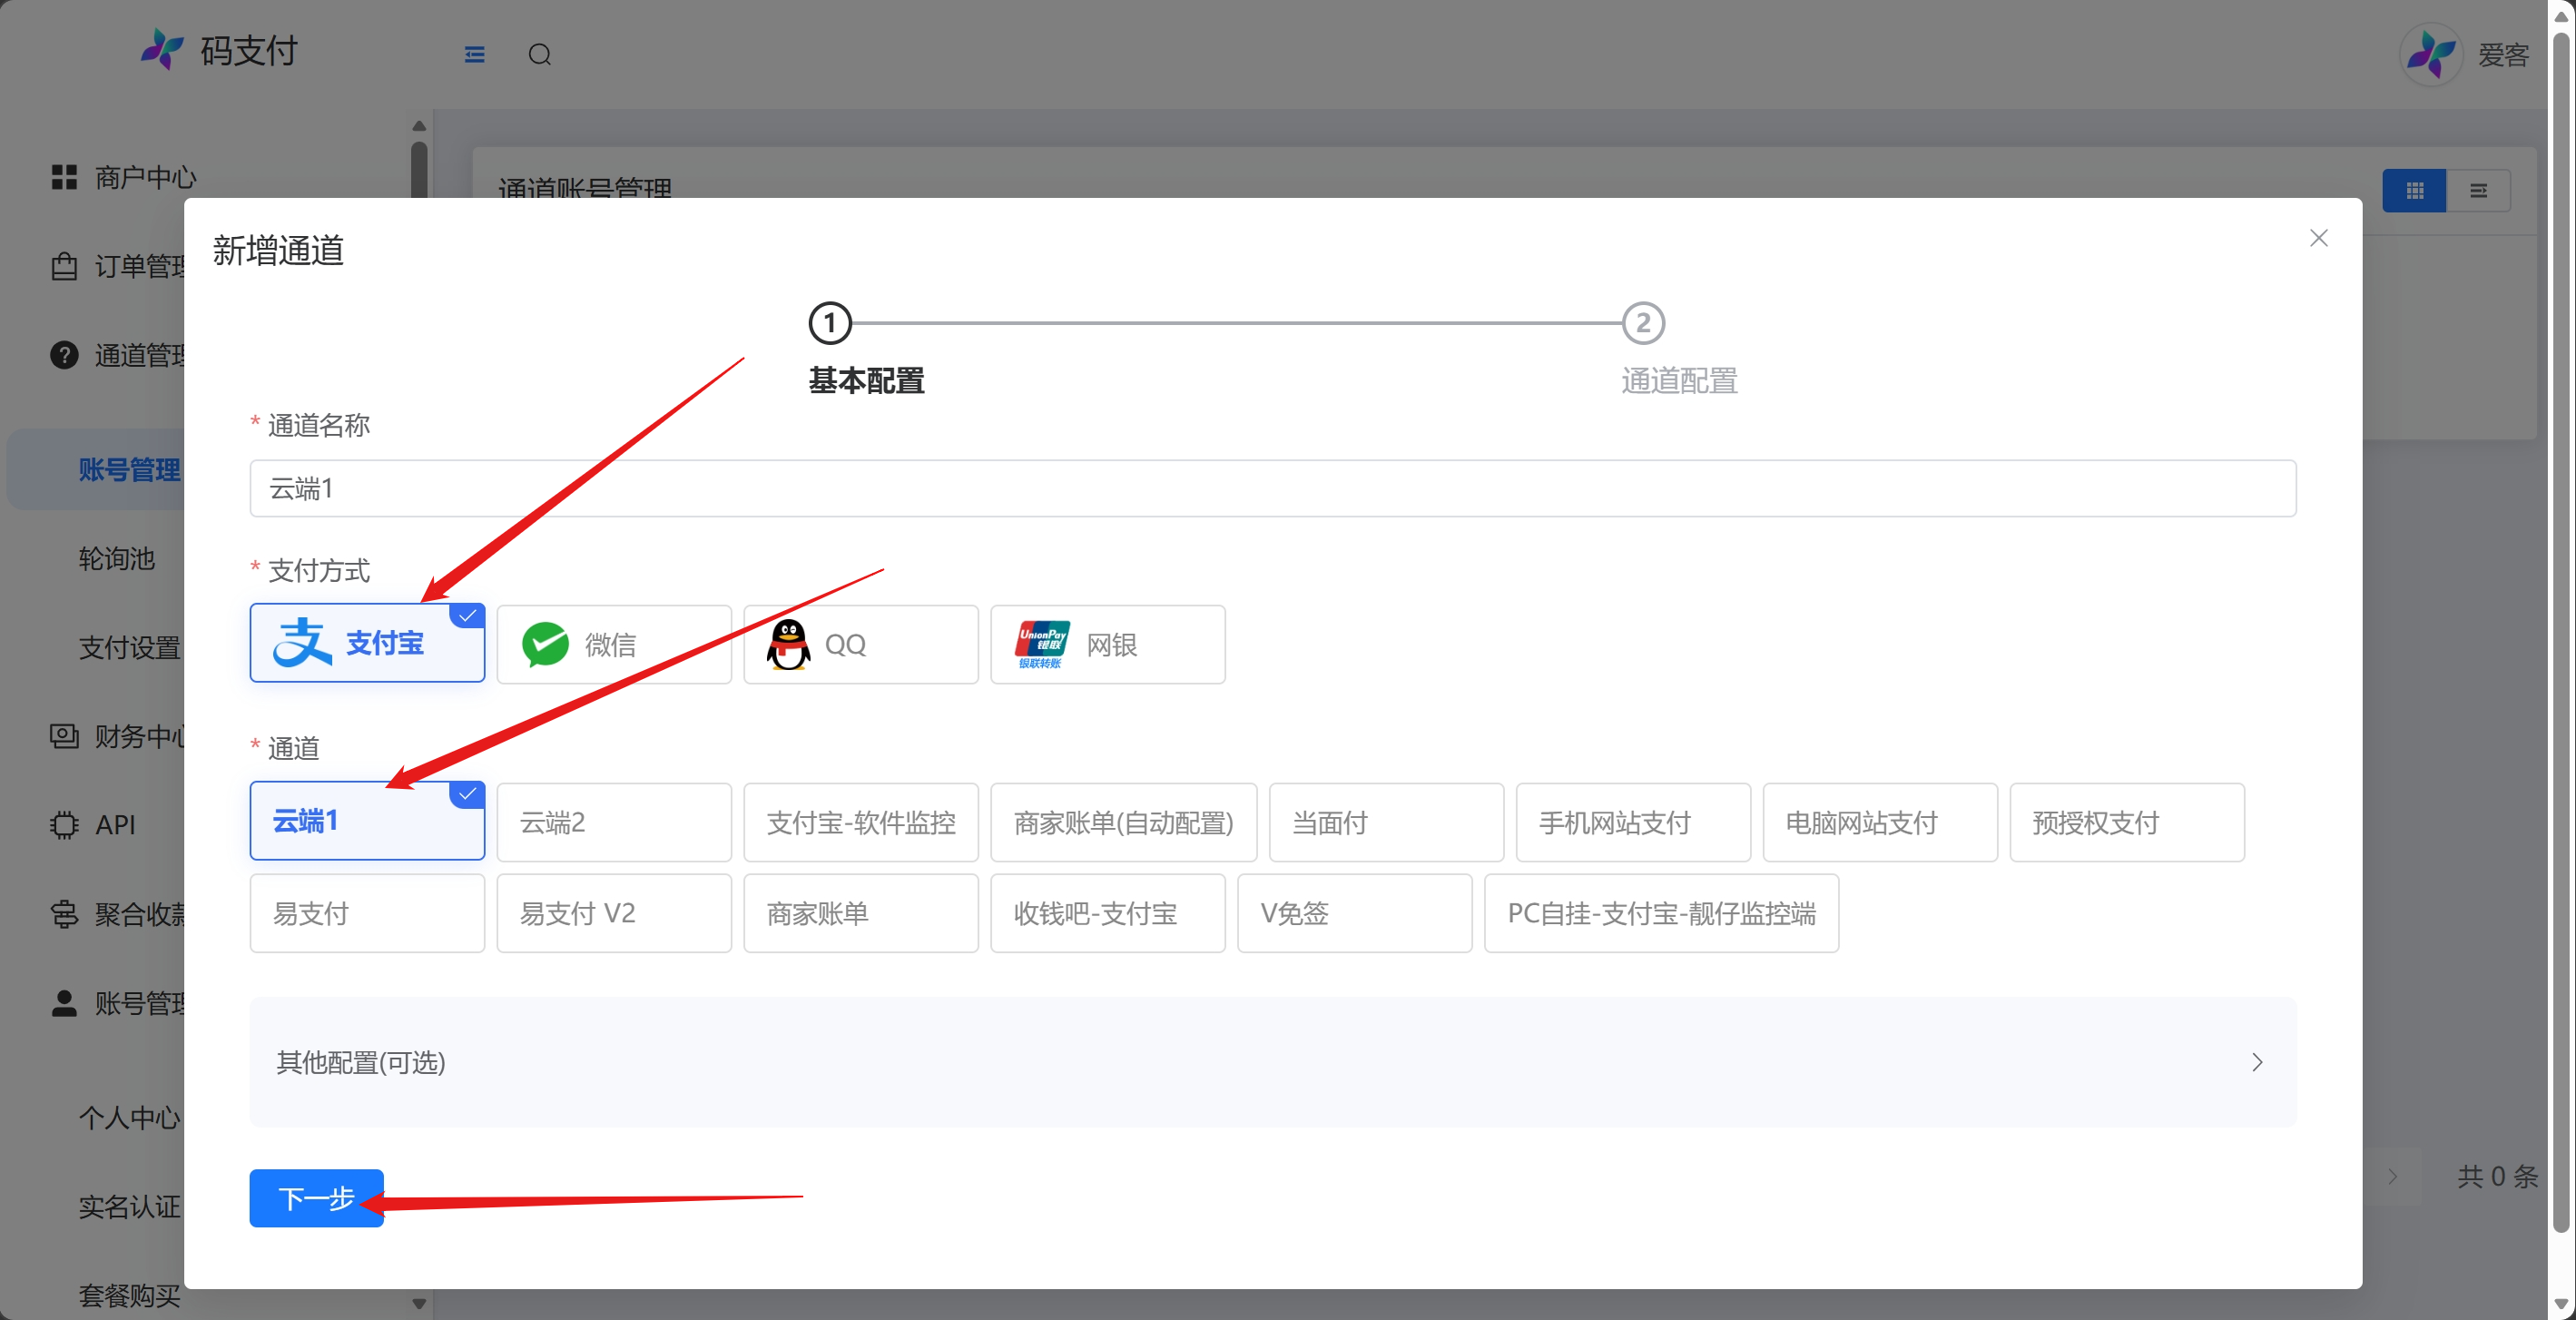Select QQ payment method
Image resolution: width=2576 pixels, height=1320 pixels.
861,644
